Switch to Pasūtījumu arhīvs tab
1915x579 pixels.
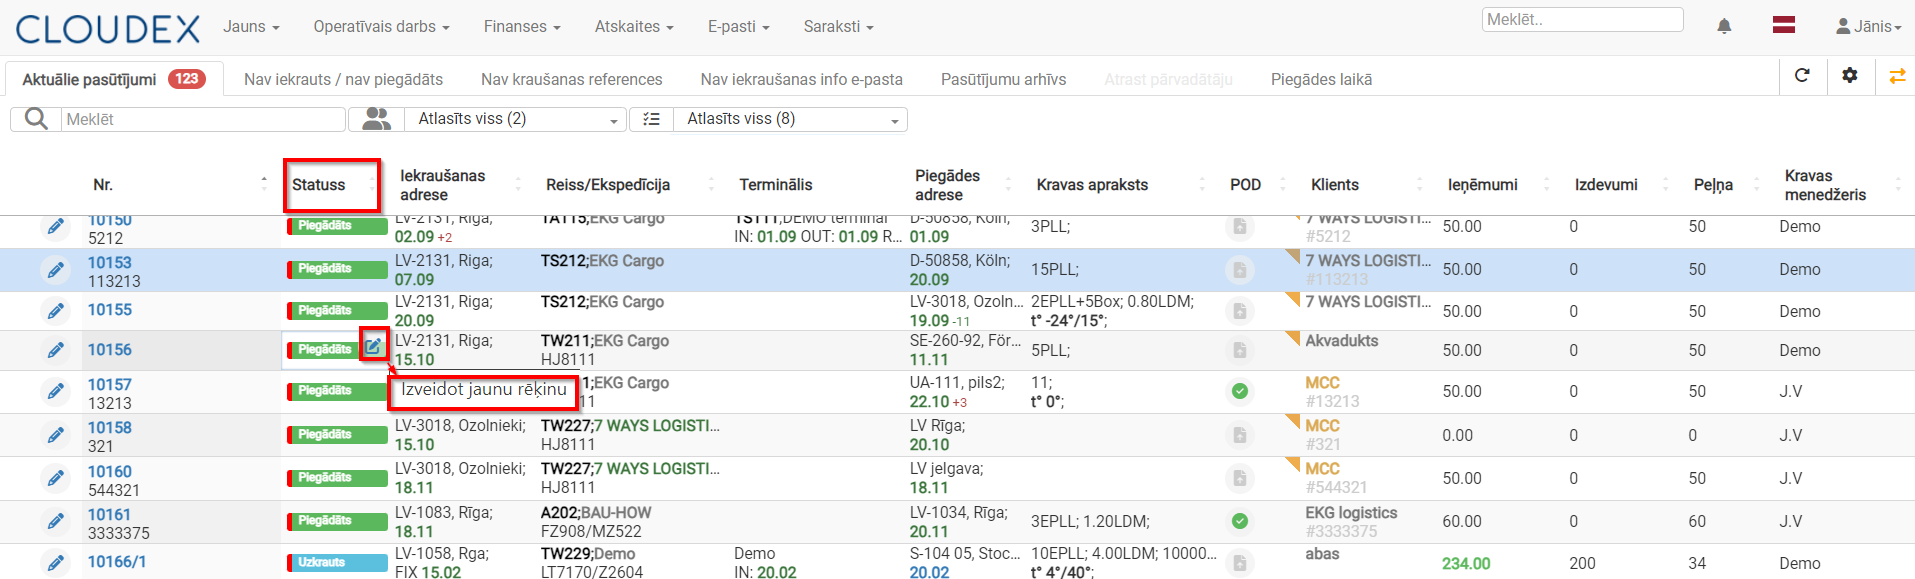[x=1003, y=79]
